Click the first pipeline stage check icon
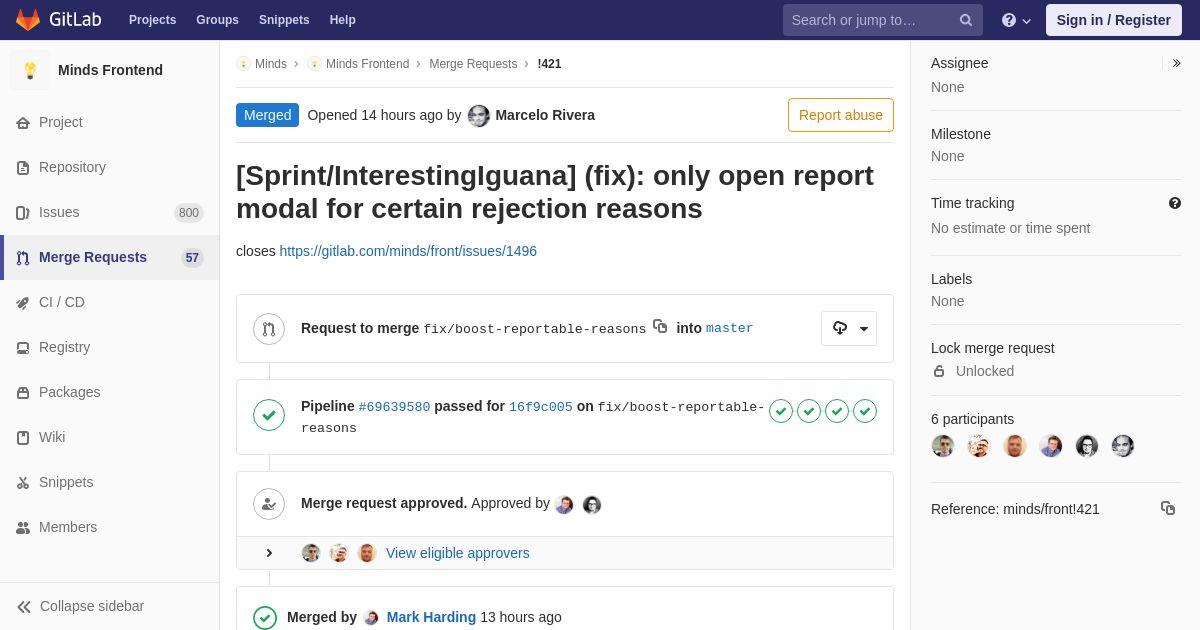This screenshot has height=630, width=1200. pos(781,411)
